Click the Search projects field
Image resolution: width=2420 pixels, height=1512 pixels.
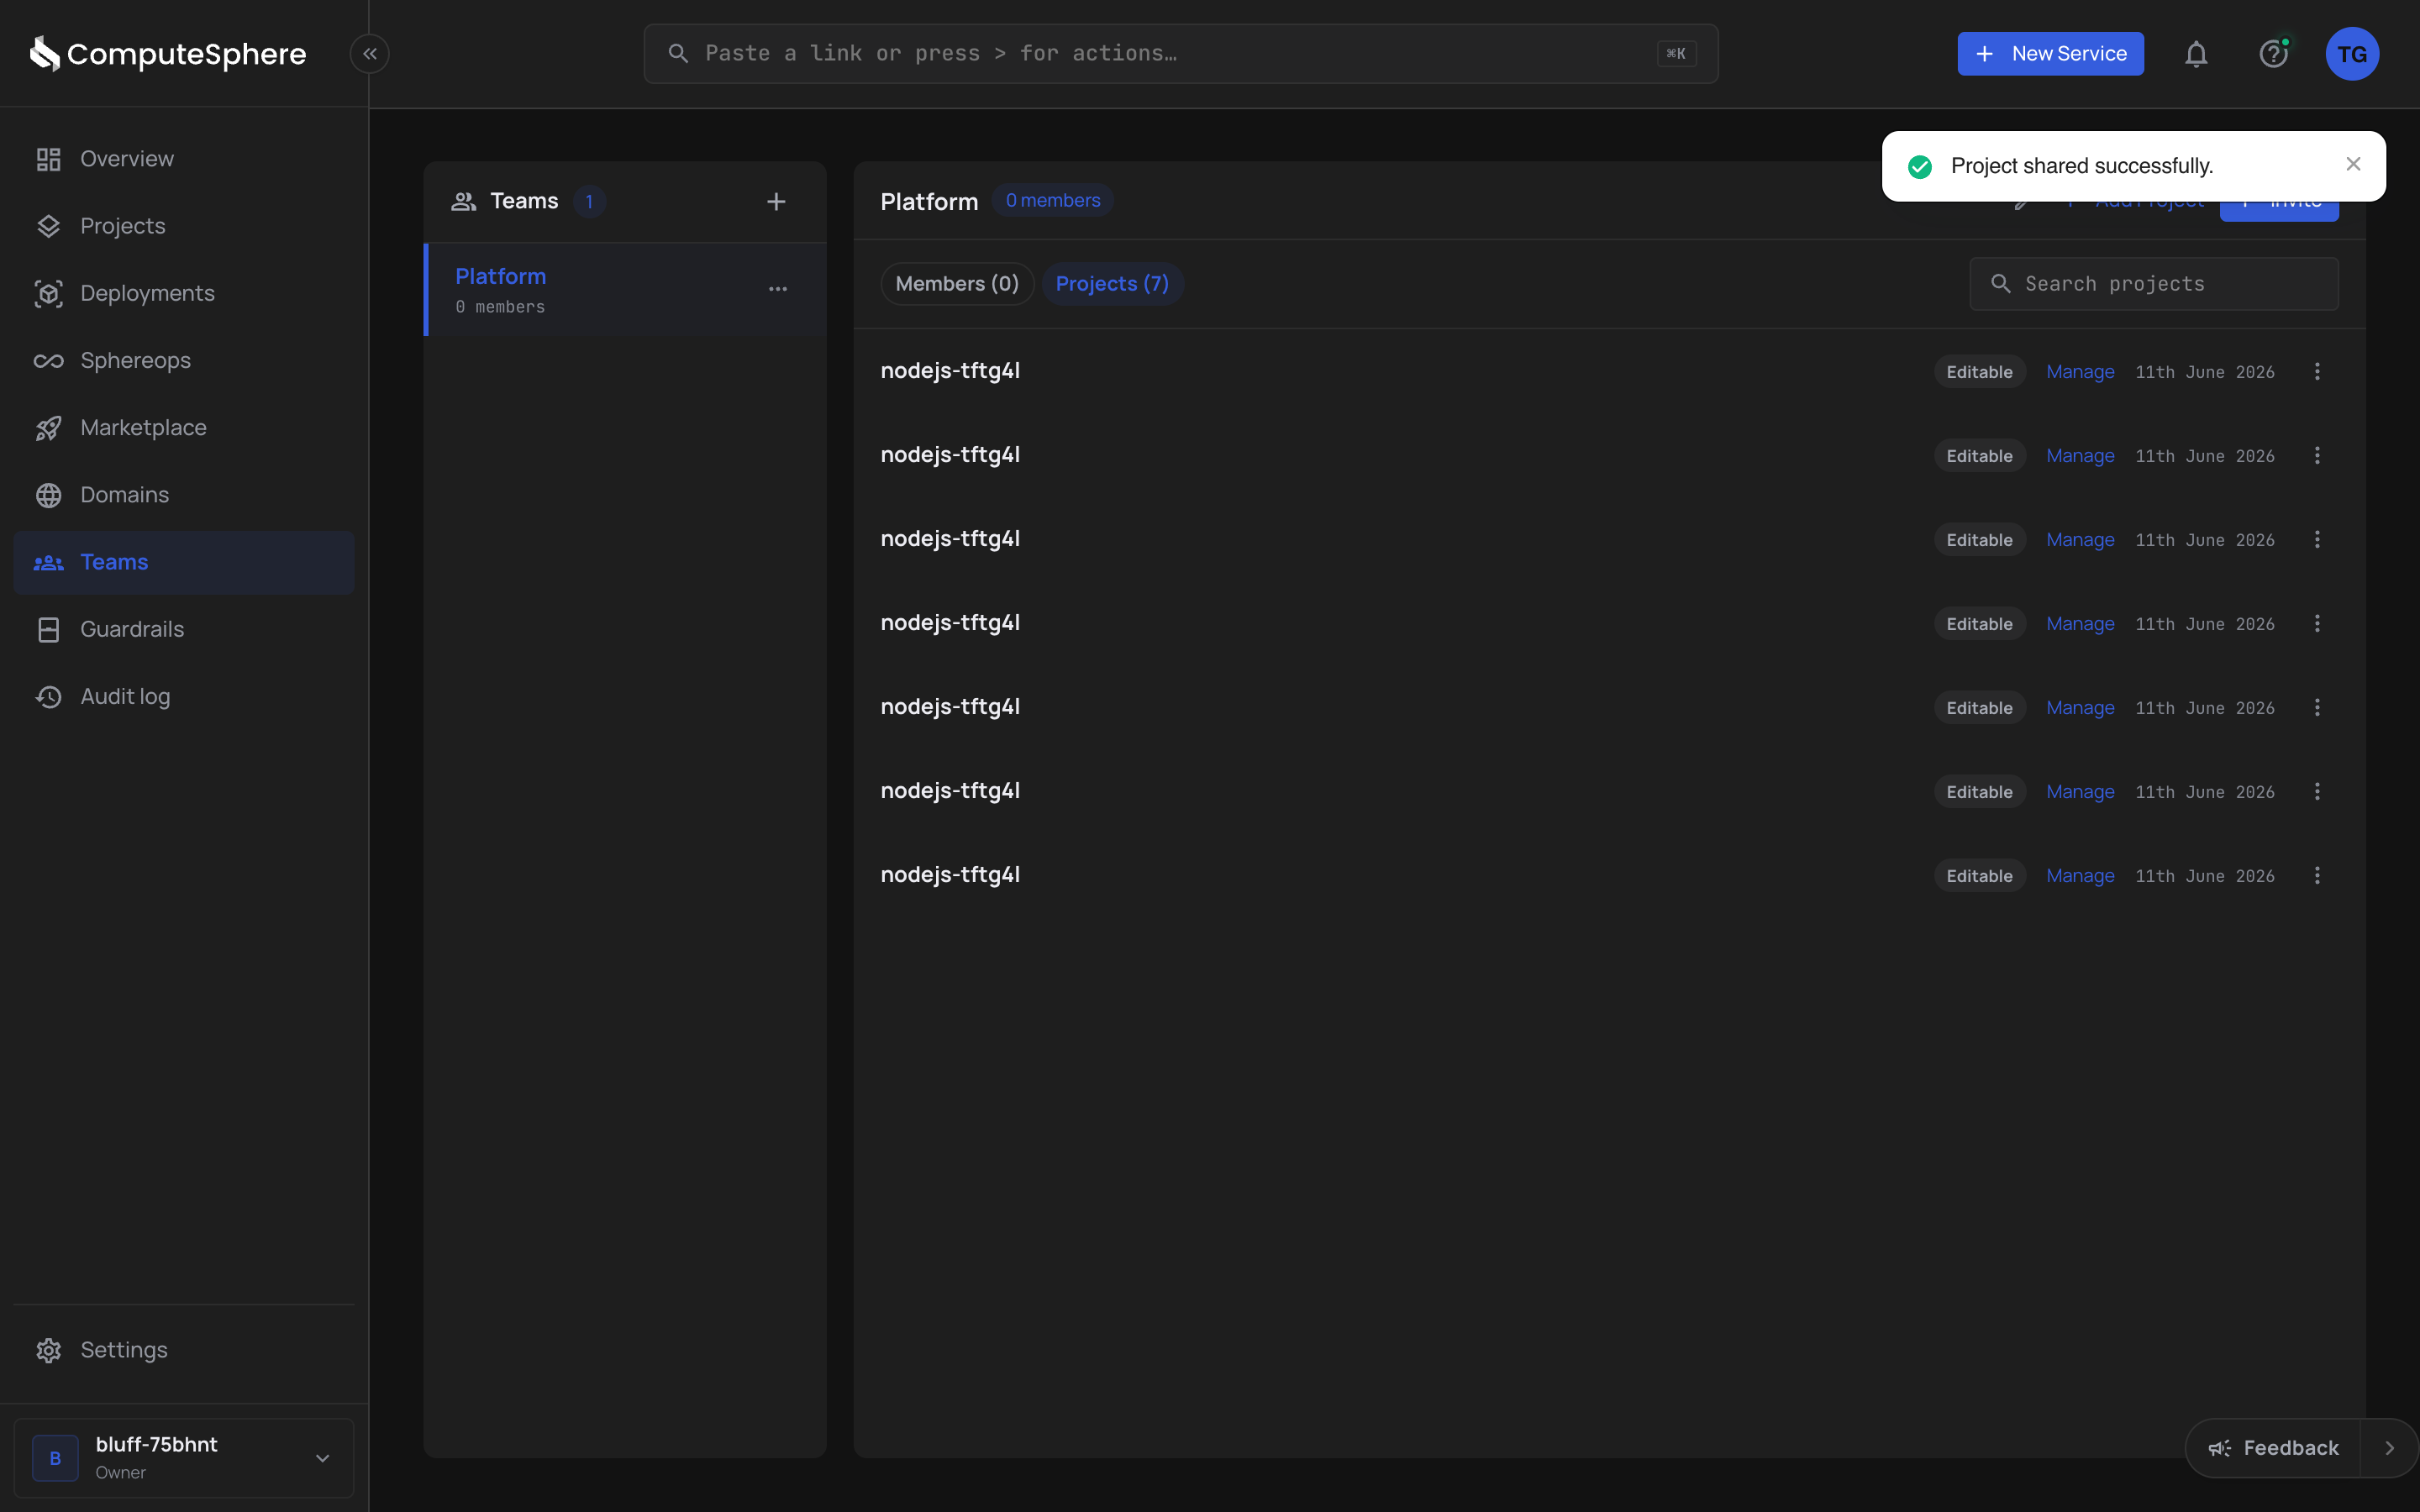2154,284
